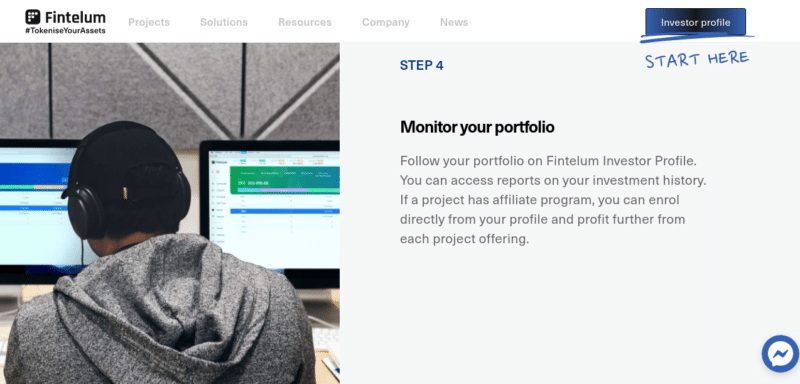
Task: Click the Fintelum brand name text
Action: point(75,17)
